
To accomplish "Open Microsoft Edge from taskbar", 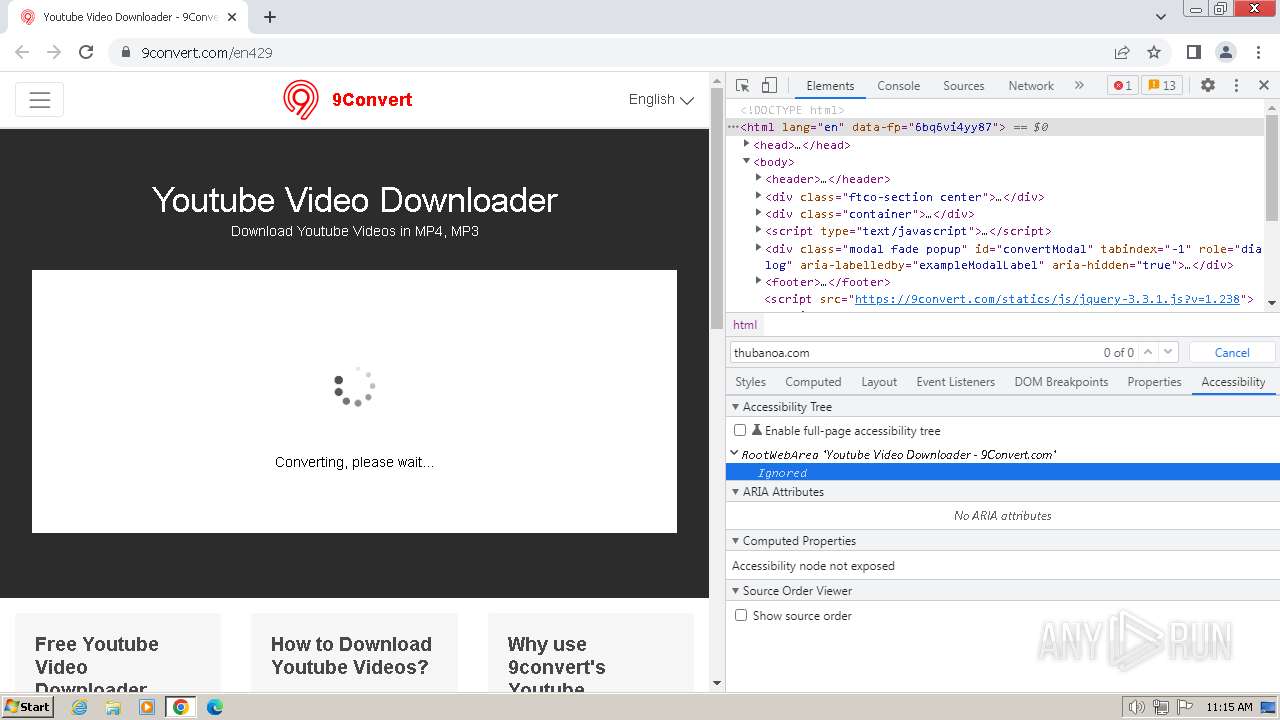I will click(x=214, y=707).
